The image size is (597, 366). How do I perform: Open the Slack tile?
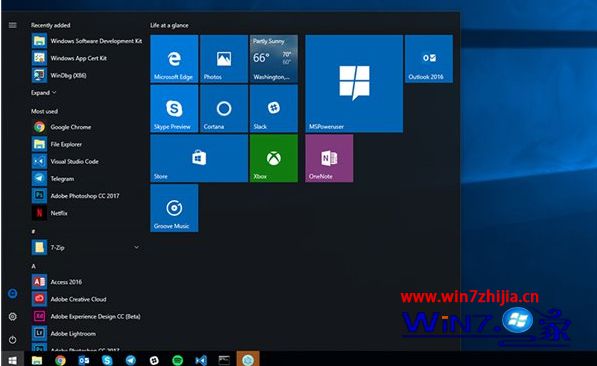[274, 109]
